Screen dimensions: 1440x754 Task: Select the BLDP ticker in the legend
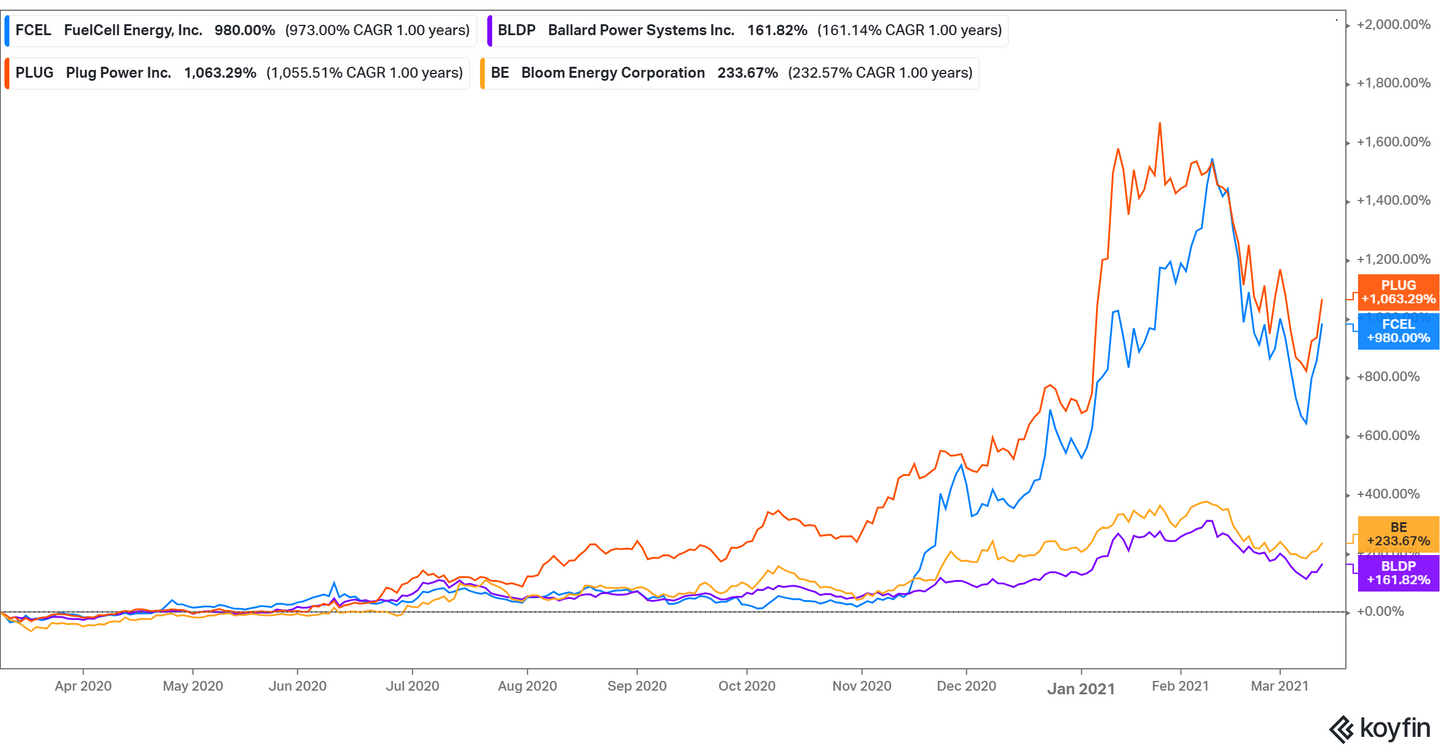tap(517, 30)
